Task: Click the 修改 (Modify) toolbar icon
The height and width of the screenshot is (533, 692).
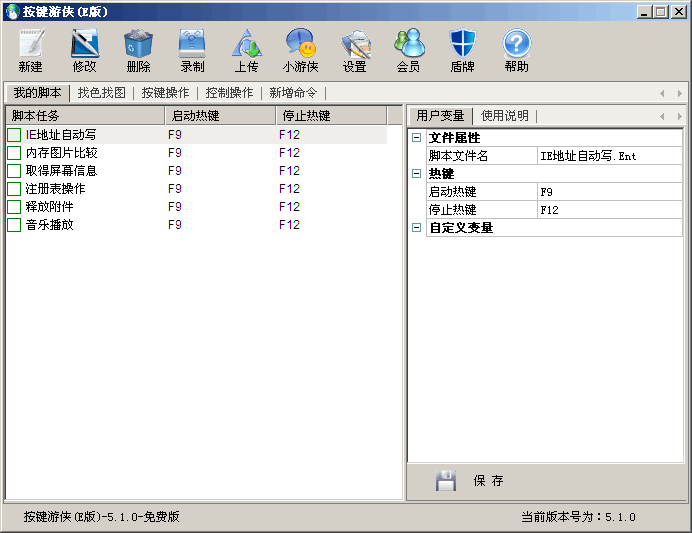Action: coord(85,43)
